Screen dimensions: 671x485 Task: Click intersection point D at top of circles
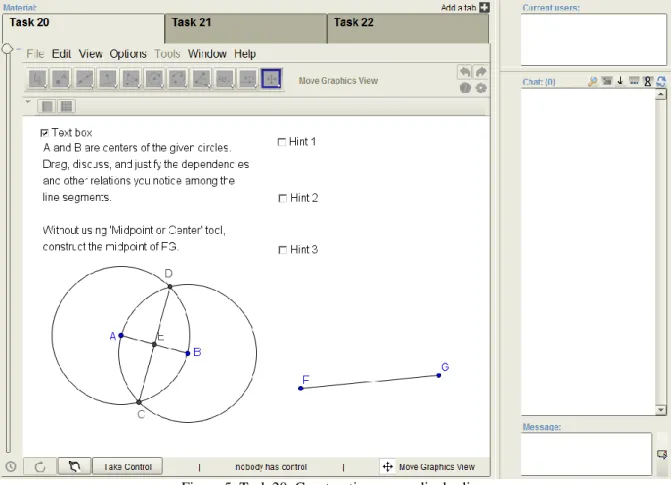(170, 286)
